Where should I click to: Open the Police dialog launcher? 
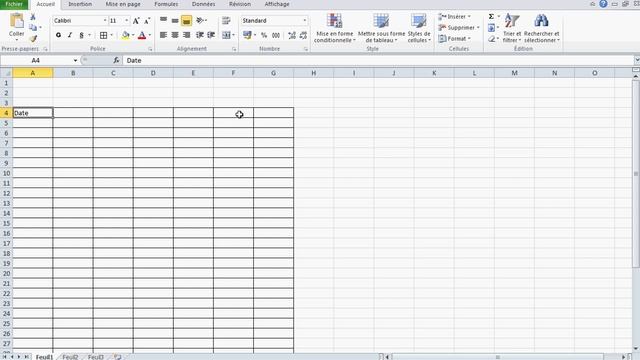click(x=150, y=49)
